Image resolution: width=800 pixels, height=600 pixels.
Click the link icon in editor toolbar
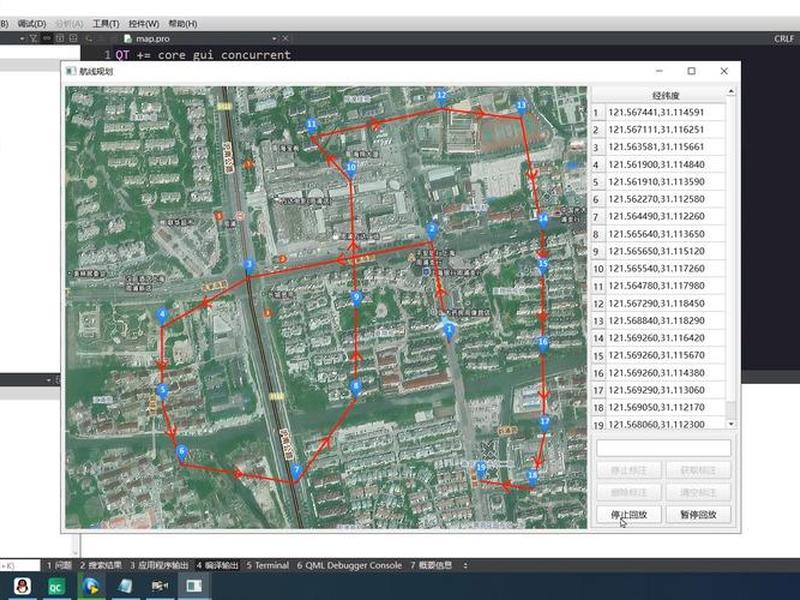pos(46,38)
